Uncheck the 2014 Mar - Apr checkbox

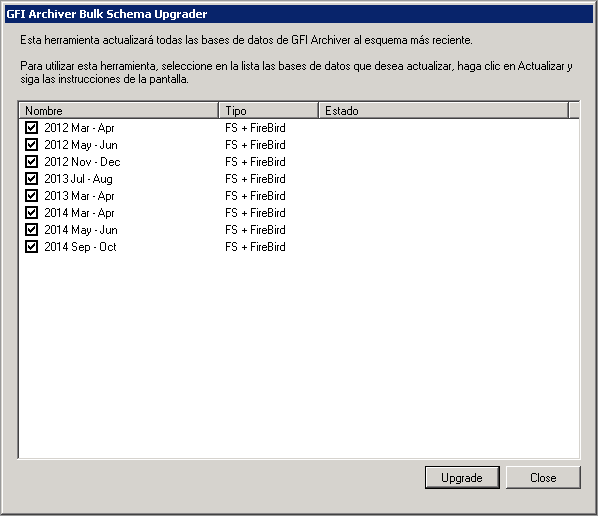[x=31, y=212]
